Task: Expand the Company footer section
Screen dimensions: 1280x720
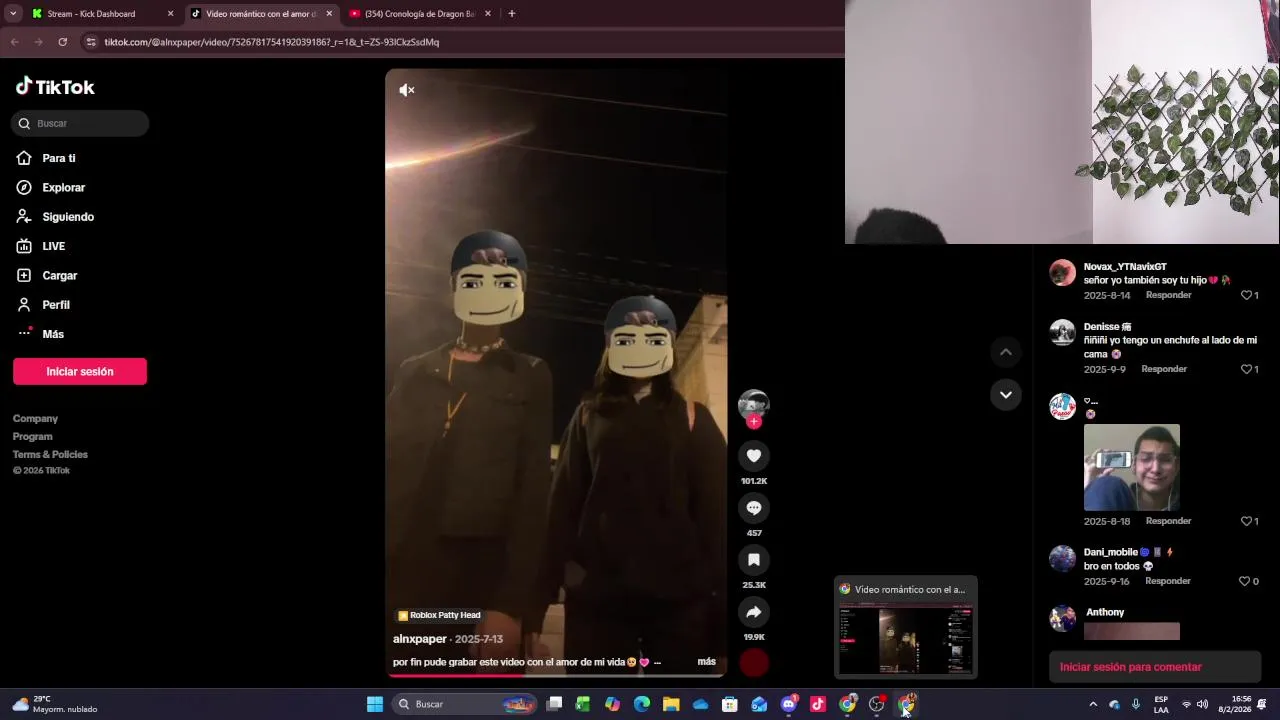Action: tap(35, 419)
